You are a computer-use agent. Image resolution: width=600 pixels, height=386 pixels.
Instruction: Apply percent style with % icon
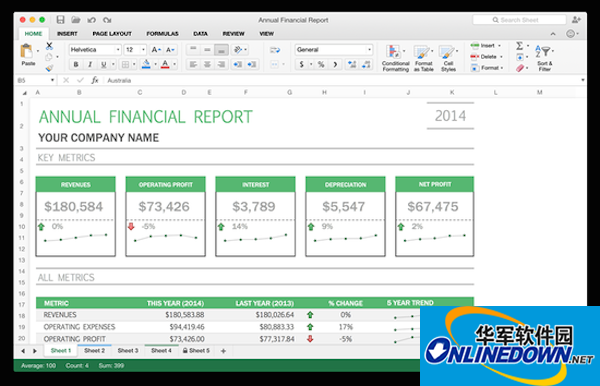[321, 64]
